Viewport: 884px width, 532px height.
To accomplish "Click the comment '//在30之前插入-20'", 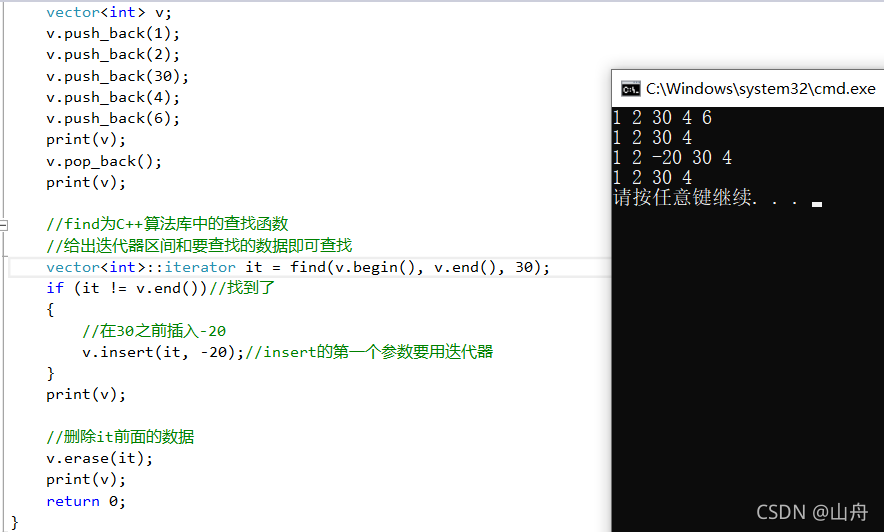I will (x=154, y=331).
